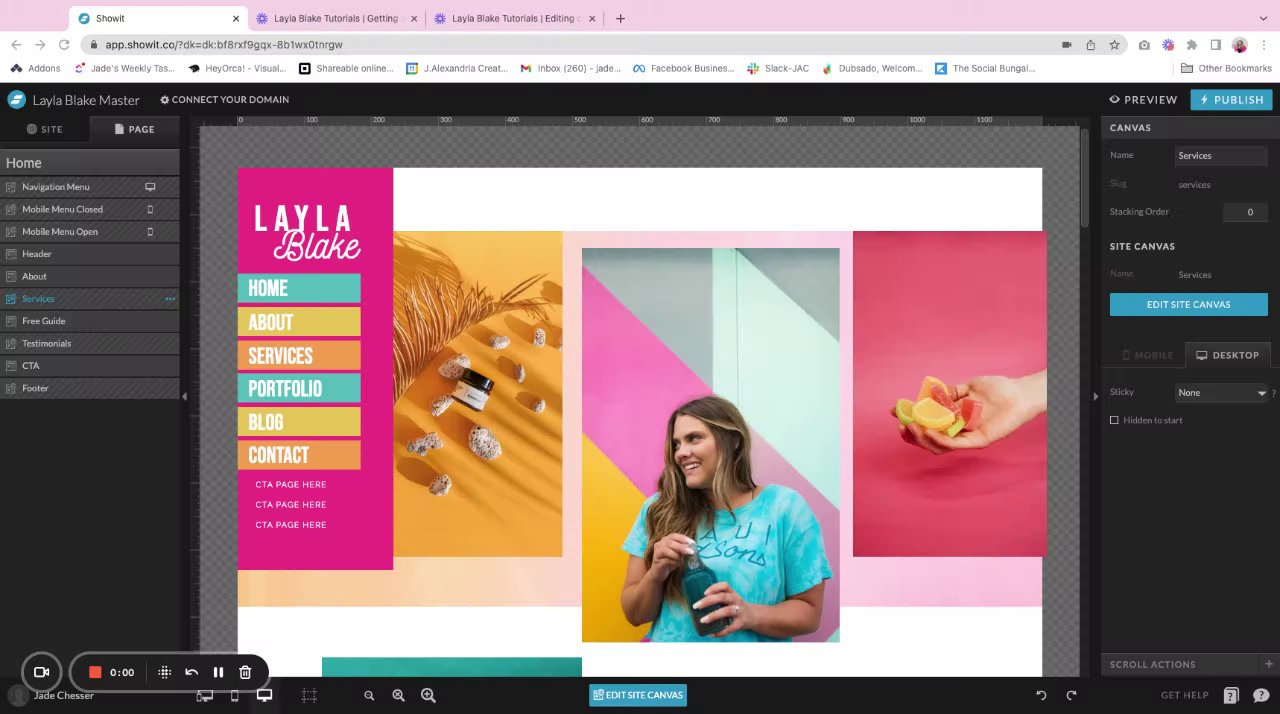This screenshot has width=1280, height=714.
Task: Collapse the left panel with the arrow handle
Action: (x=184, y=397)
